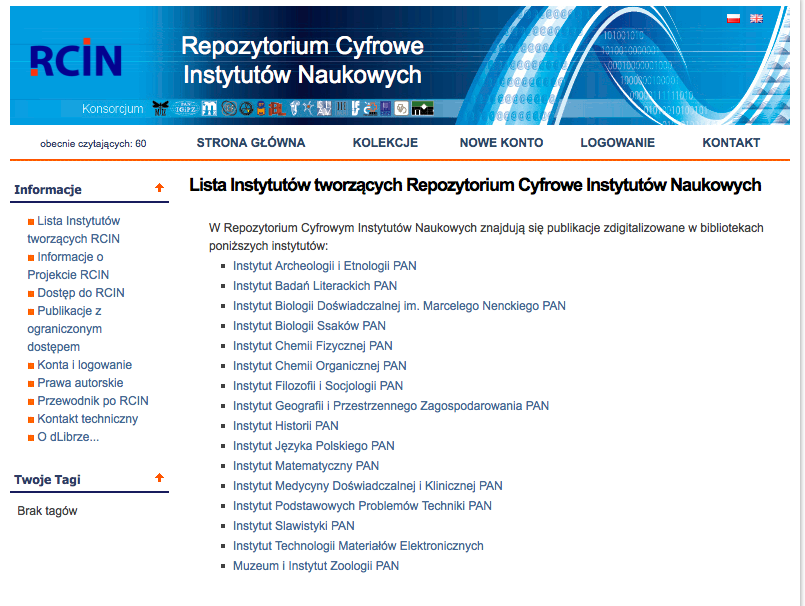Open the SLAV consortium logo
This screenshot has height=606, width=805.
click(x=324, y=108)
